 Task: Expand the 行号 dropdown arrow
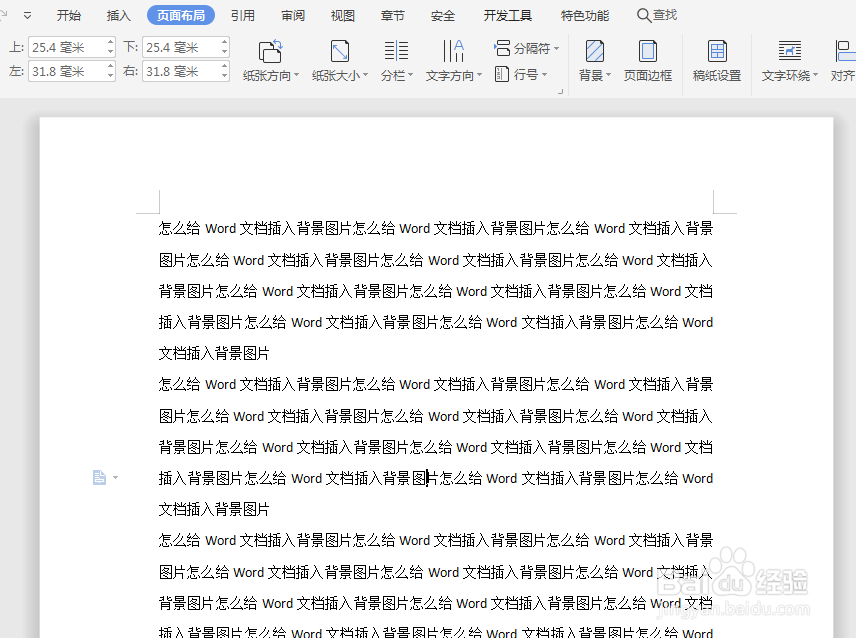tap(544, 74)
